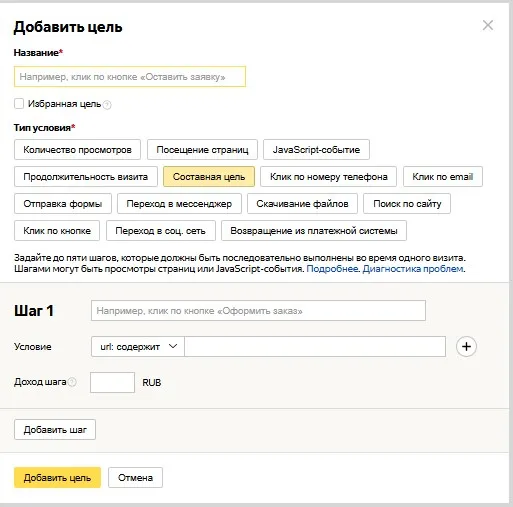Open the Диагностика проблем link
Viewport: 513px width, 507px height.
click(x=413, y=269)
